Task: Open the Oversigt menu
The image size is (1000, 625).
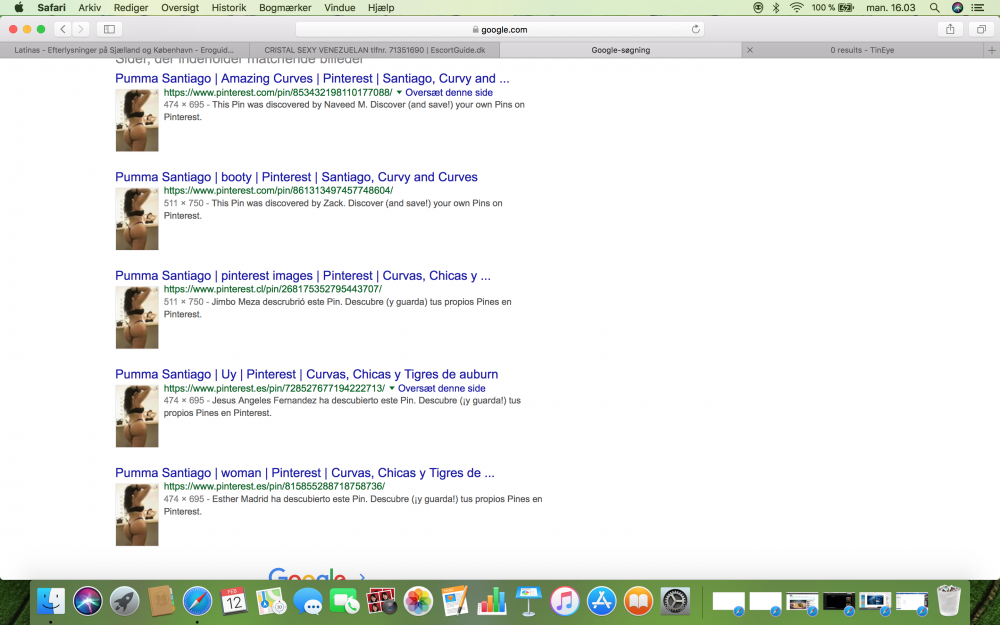Action: [180, 8]
